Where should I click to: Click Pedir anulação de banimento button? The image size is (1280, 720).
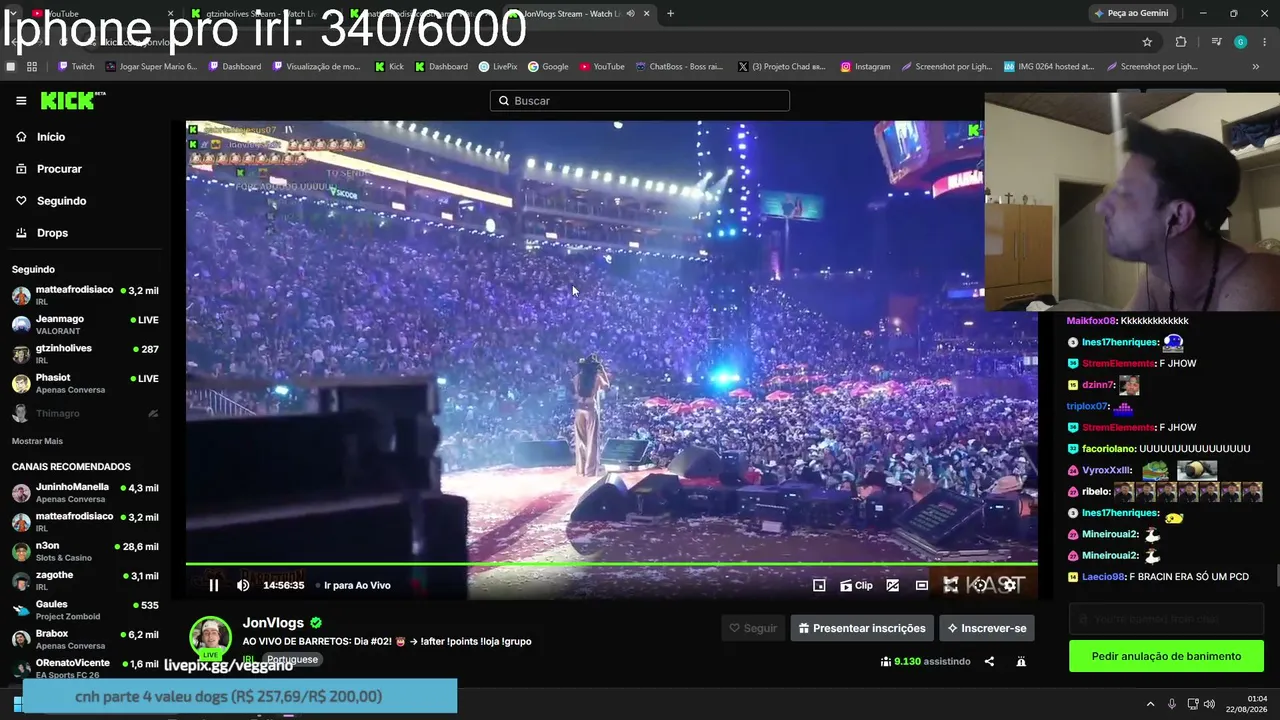tap(1166, 656)
